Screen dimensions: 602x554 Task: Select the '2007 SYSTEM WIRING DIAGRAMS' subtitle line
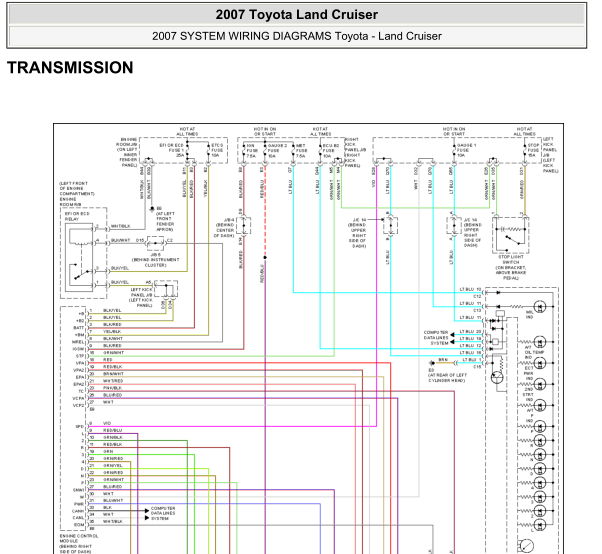[296, 36]
